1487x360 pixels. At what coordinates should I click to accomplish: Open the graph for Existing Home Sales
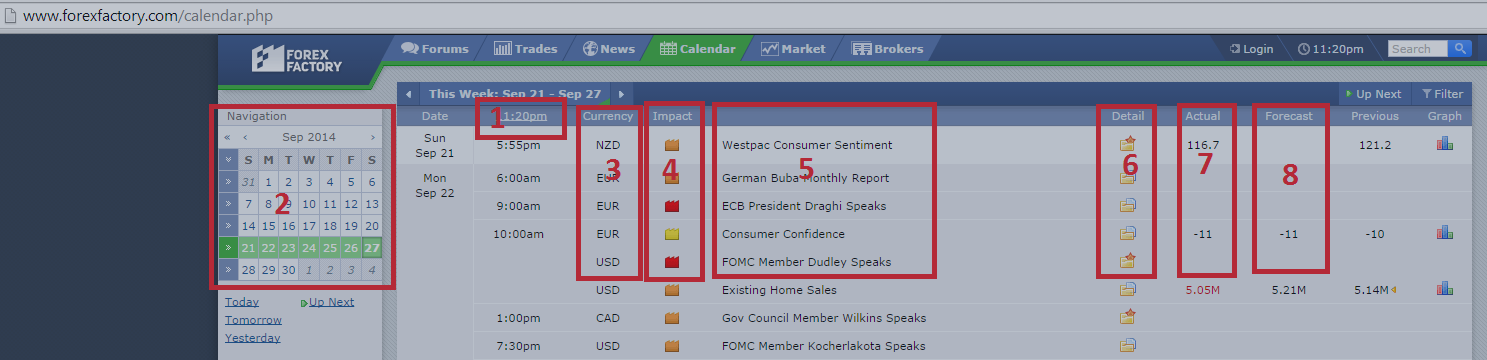pyautogui.click(x=1444, y=289)
